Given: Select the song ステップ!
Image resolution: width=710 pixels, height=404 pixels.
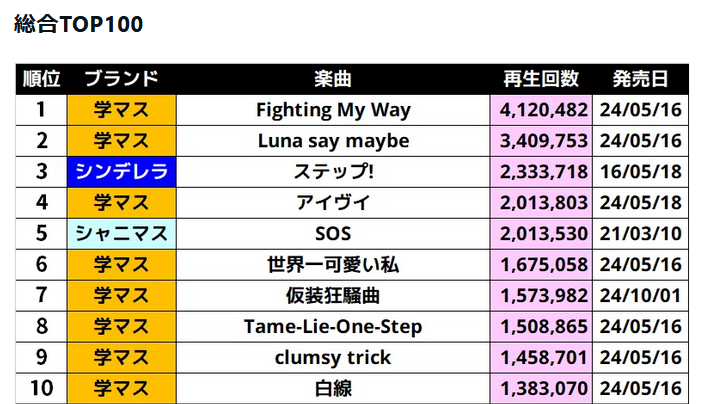Looking at the screenshot, I should pyautogui.click(x=333, y=172).
